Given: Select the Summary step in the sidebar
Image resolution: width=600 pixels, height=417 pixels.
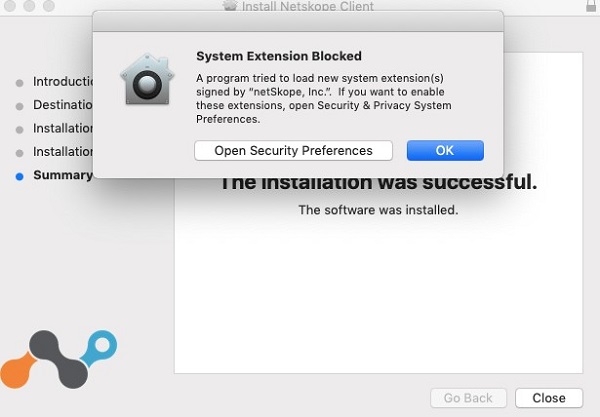Looking at the screenshot, I should pos(62,176).
